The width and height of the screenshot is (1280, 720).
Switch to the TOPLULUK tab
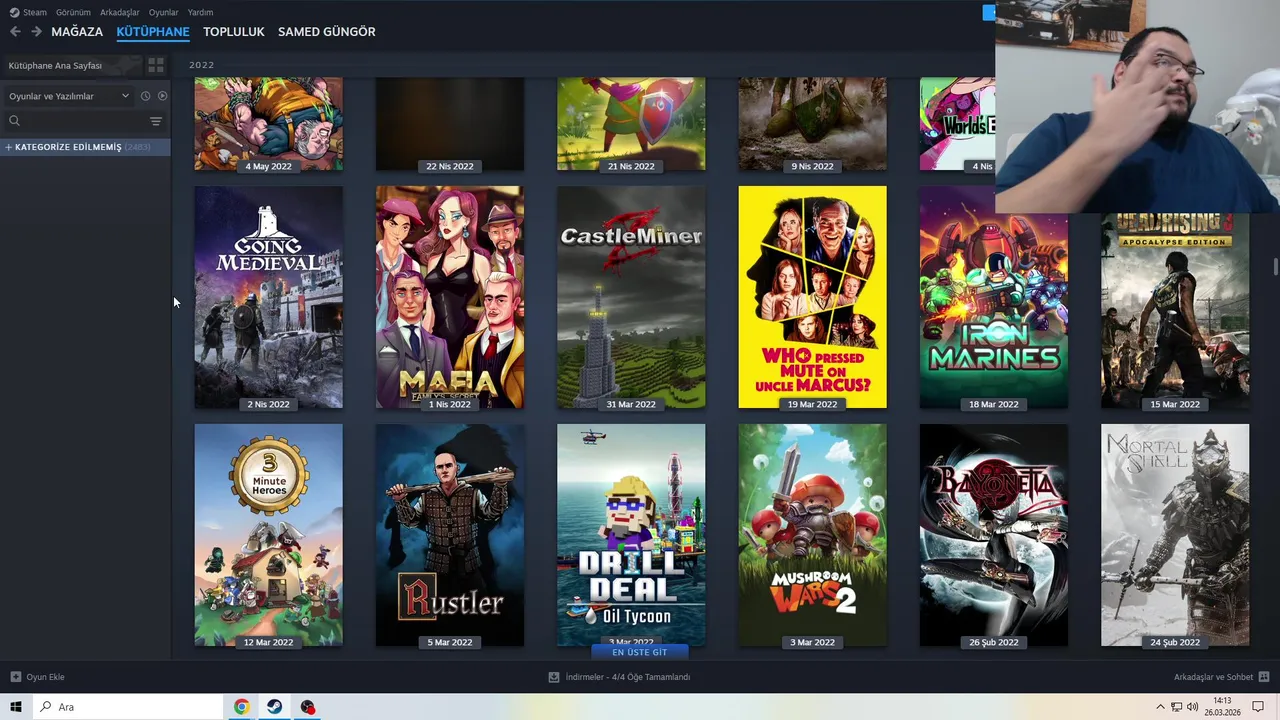[234, 32]
